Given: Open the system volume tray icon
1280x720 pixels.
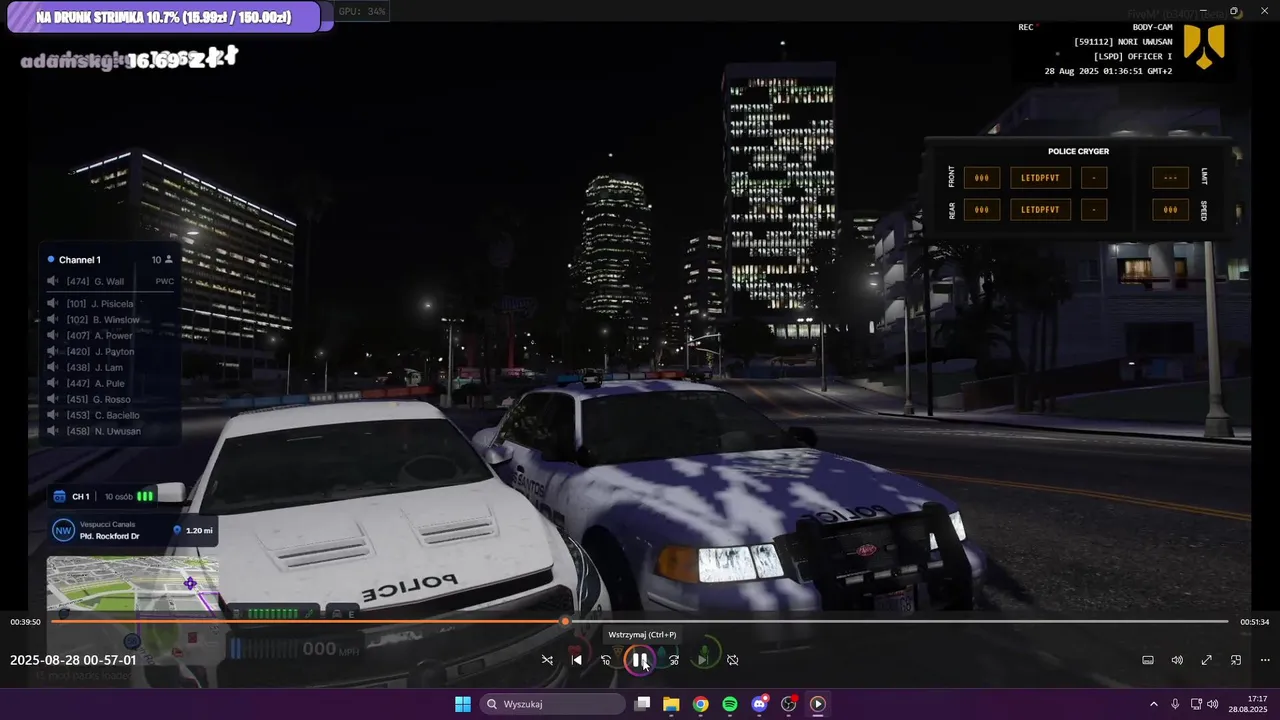Looking at the screenshot, I should [1212, 704].
